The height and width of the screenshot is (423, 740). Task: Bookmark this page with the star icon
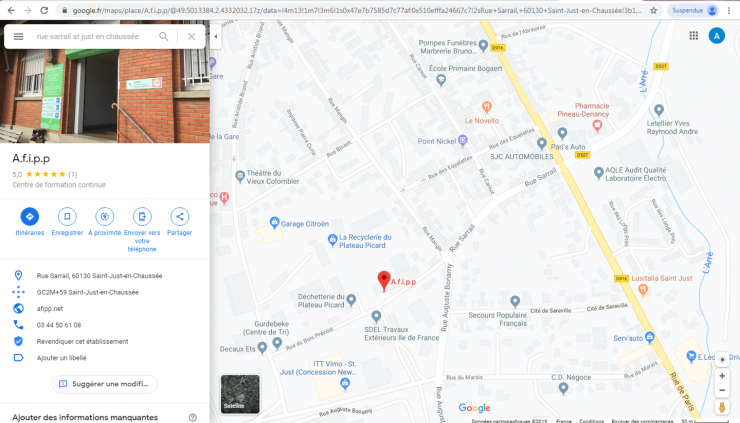(x=654, y=10)
